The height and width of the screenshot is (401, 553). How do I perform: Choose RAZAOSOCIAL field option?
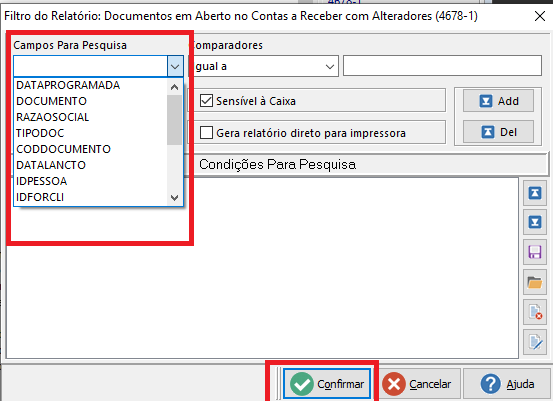53,117
